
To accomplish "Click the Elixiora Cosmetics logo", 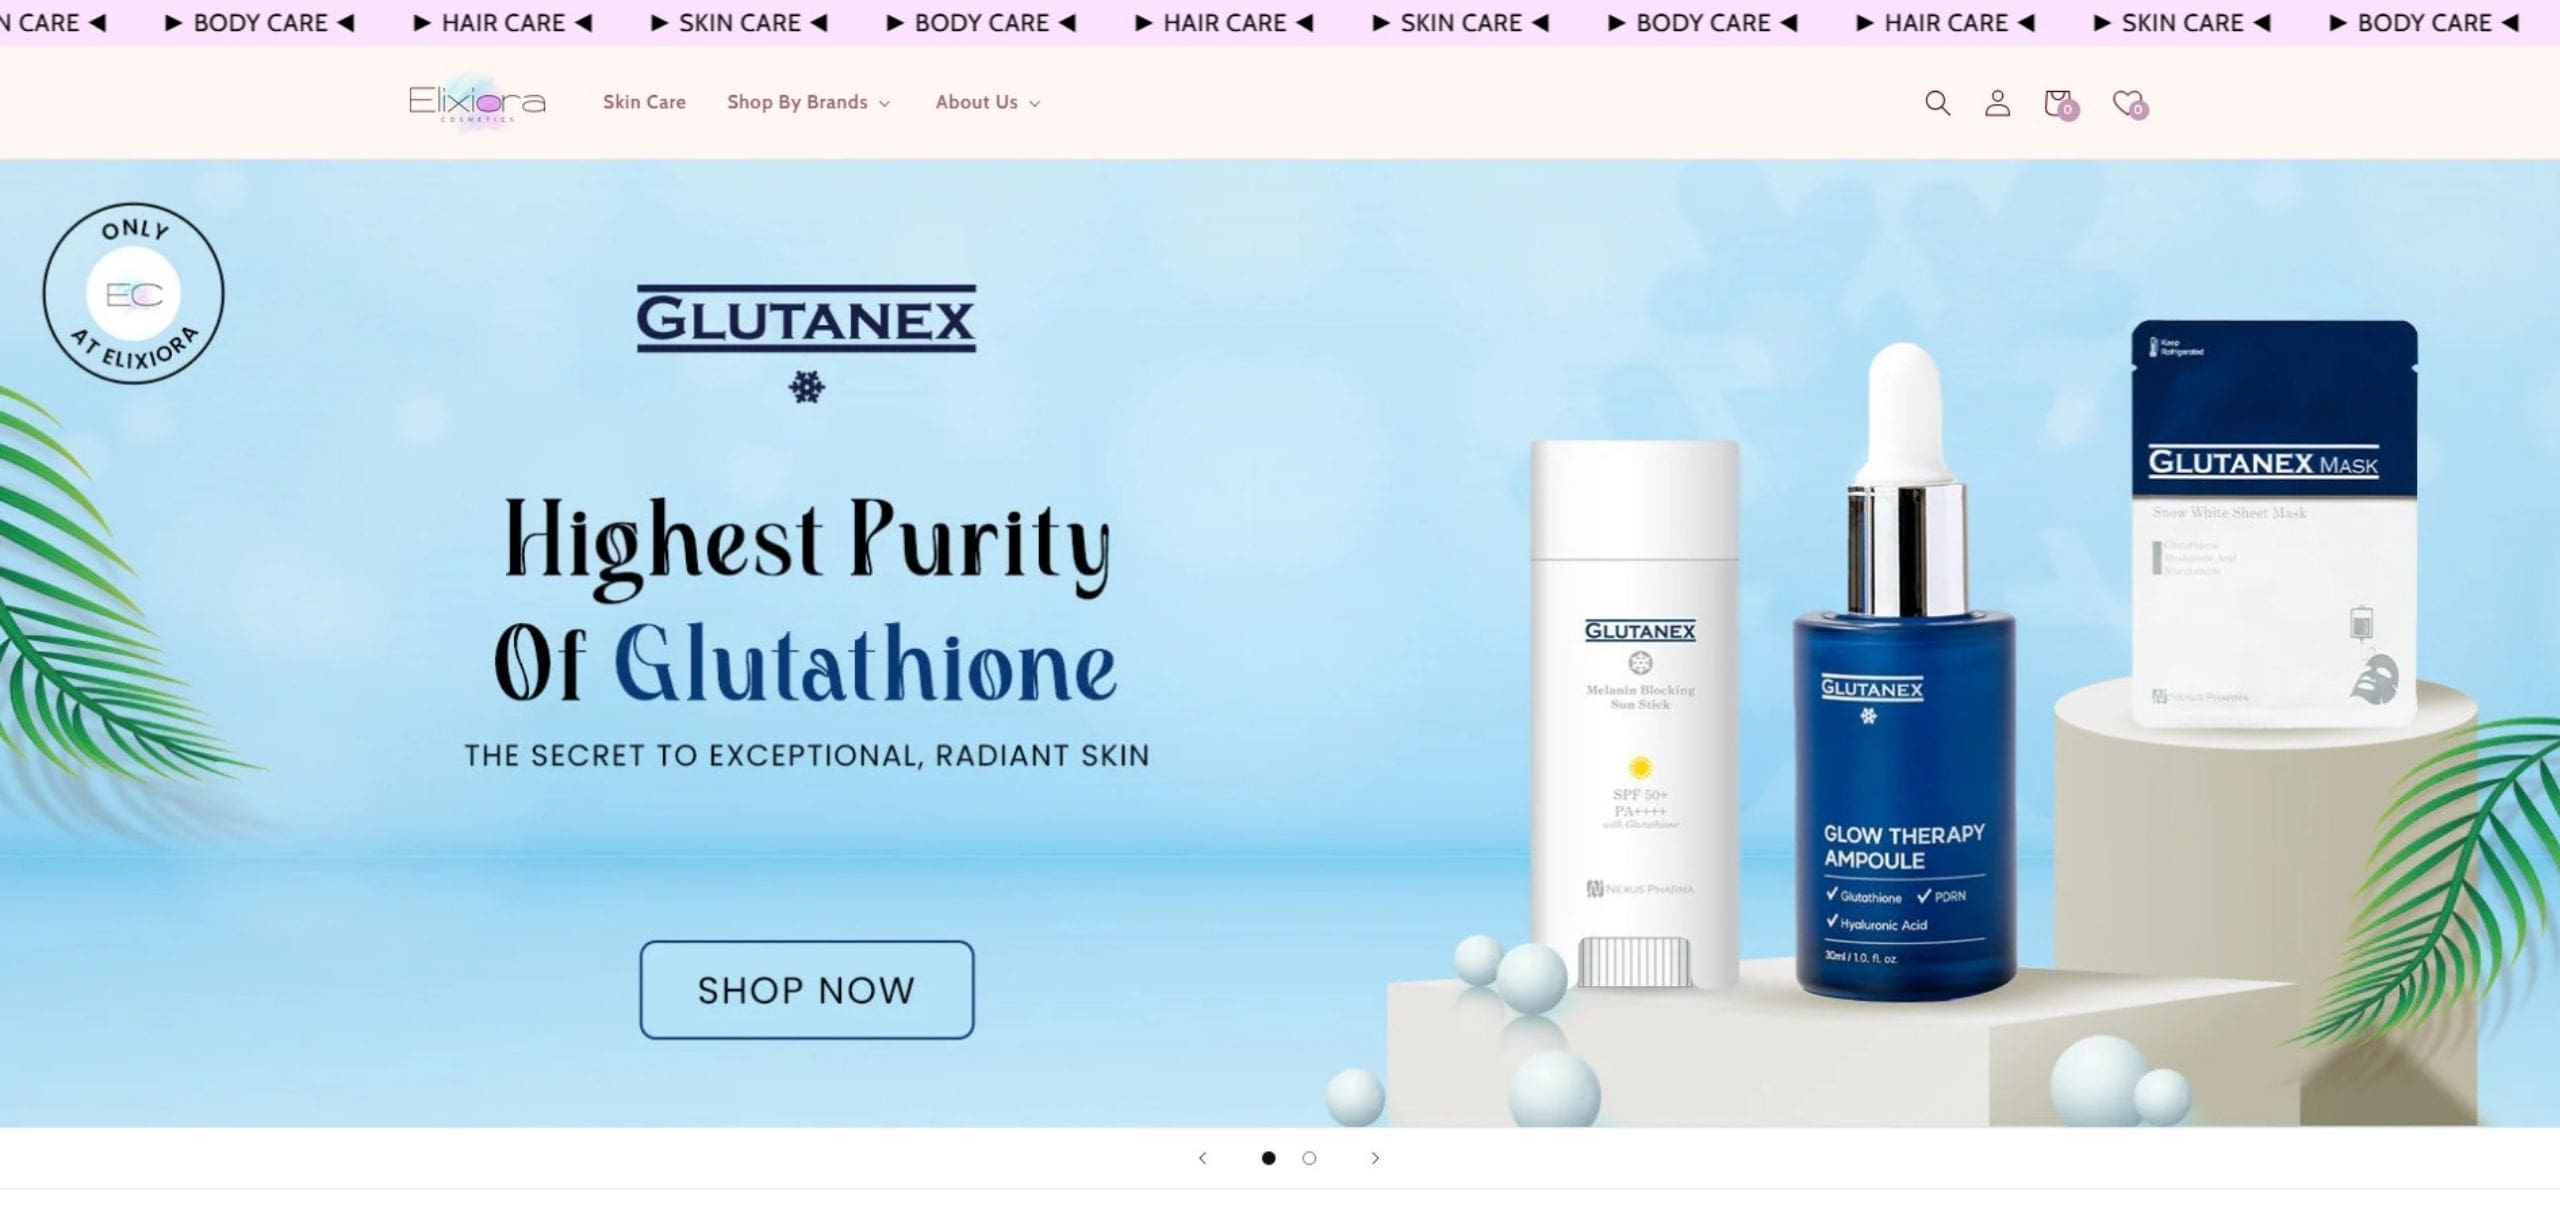I will (477, 102).
